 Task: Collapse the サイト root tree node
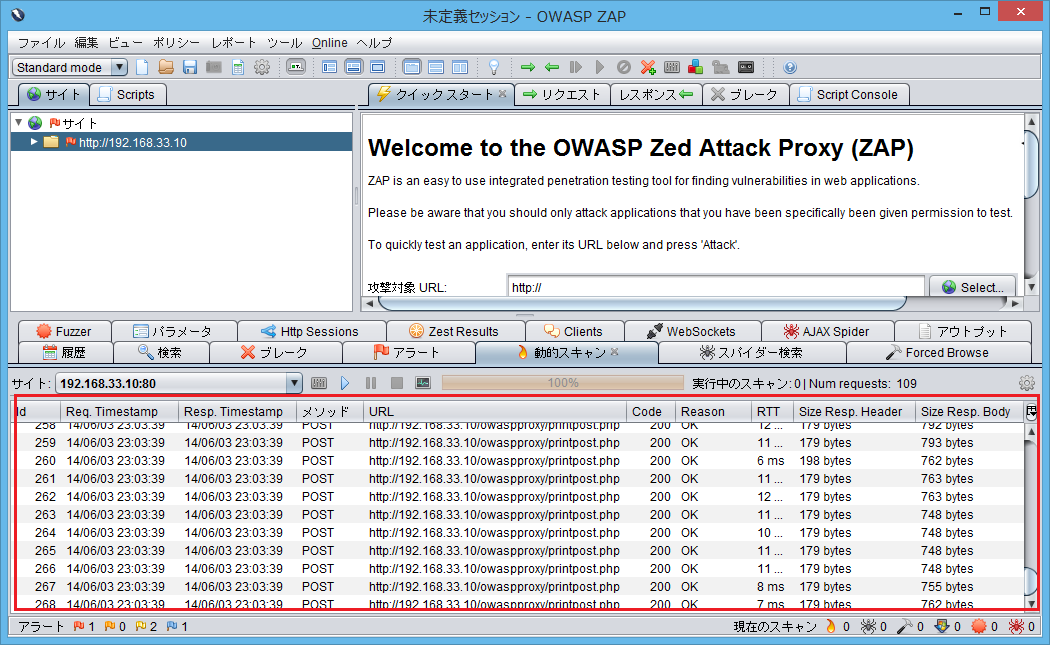[x=19, y=123]
